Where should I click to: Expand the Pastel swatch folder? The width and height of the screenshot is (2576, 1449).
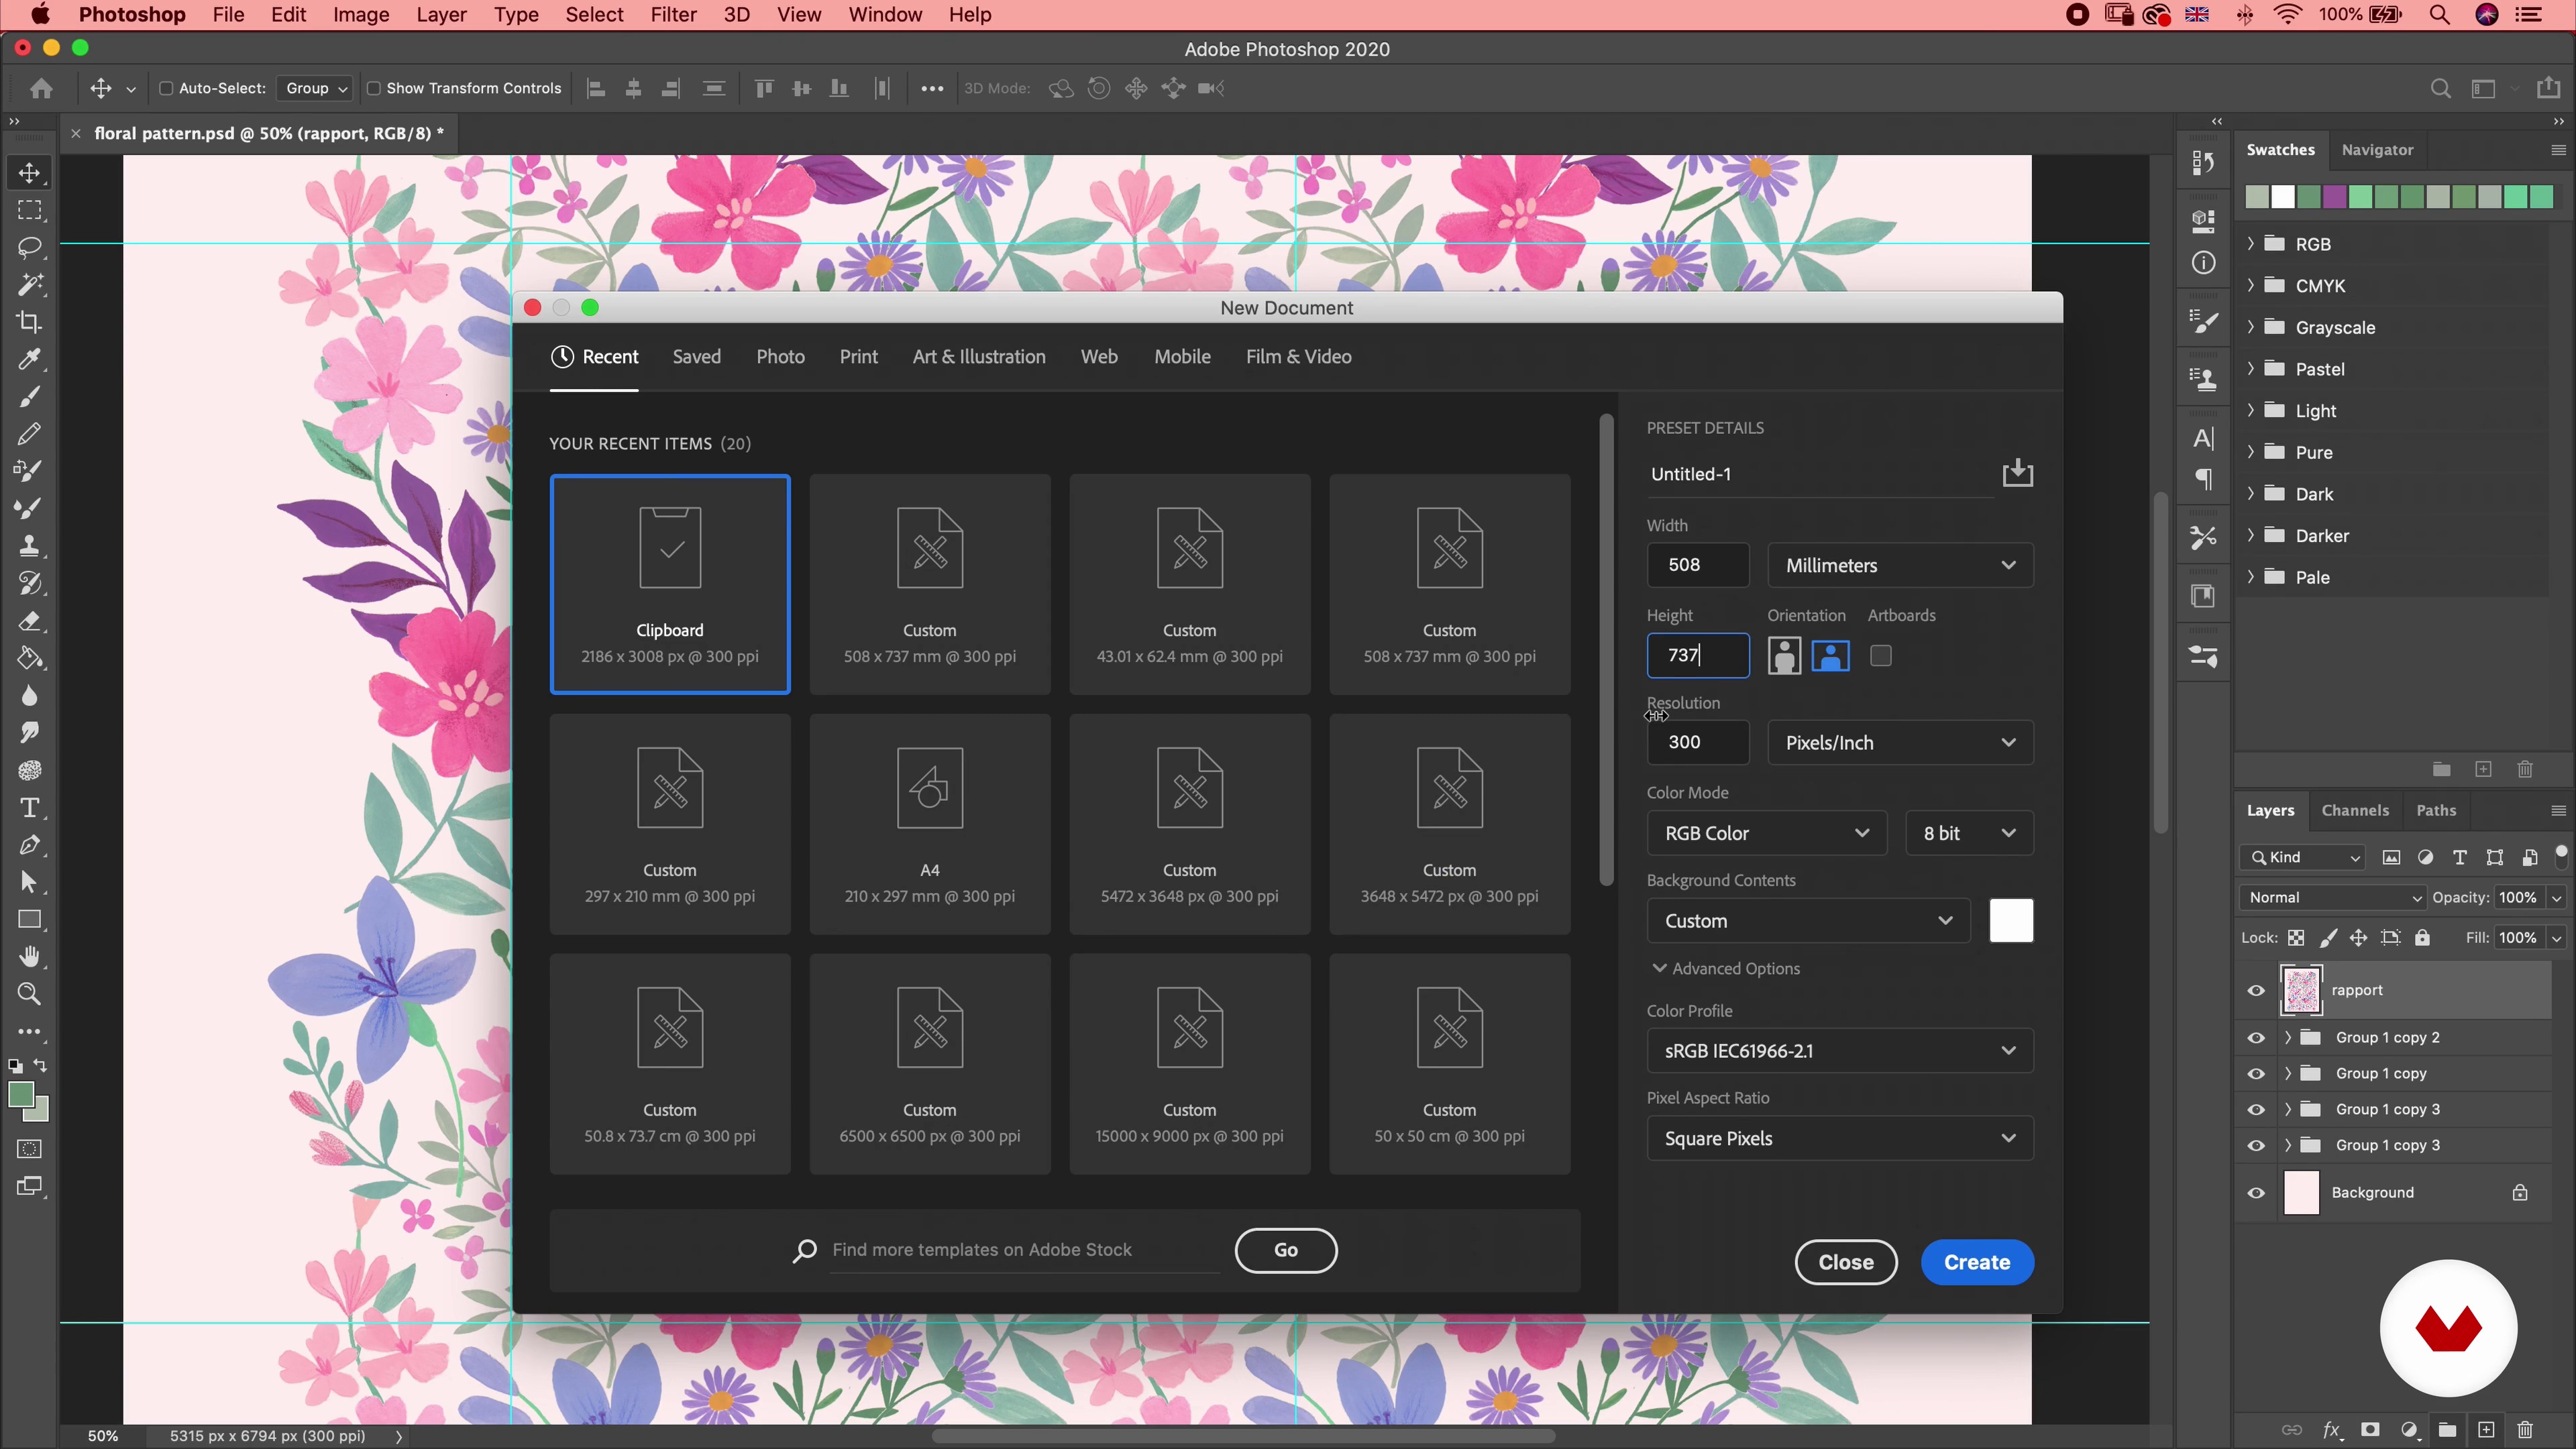click(x=2251, y=369)
